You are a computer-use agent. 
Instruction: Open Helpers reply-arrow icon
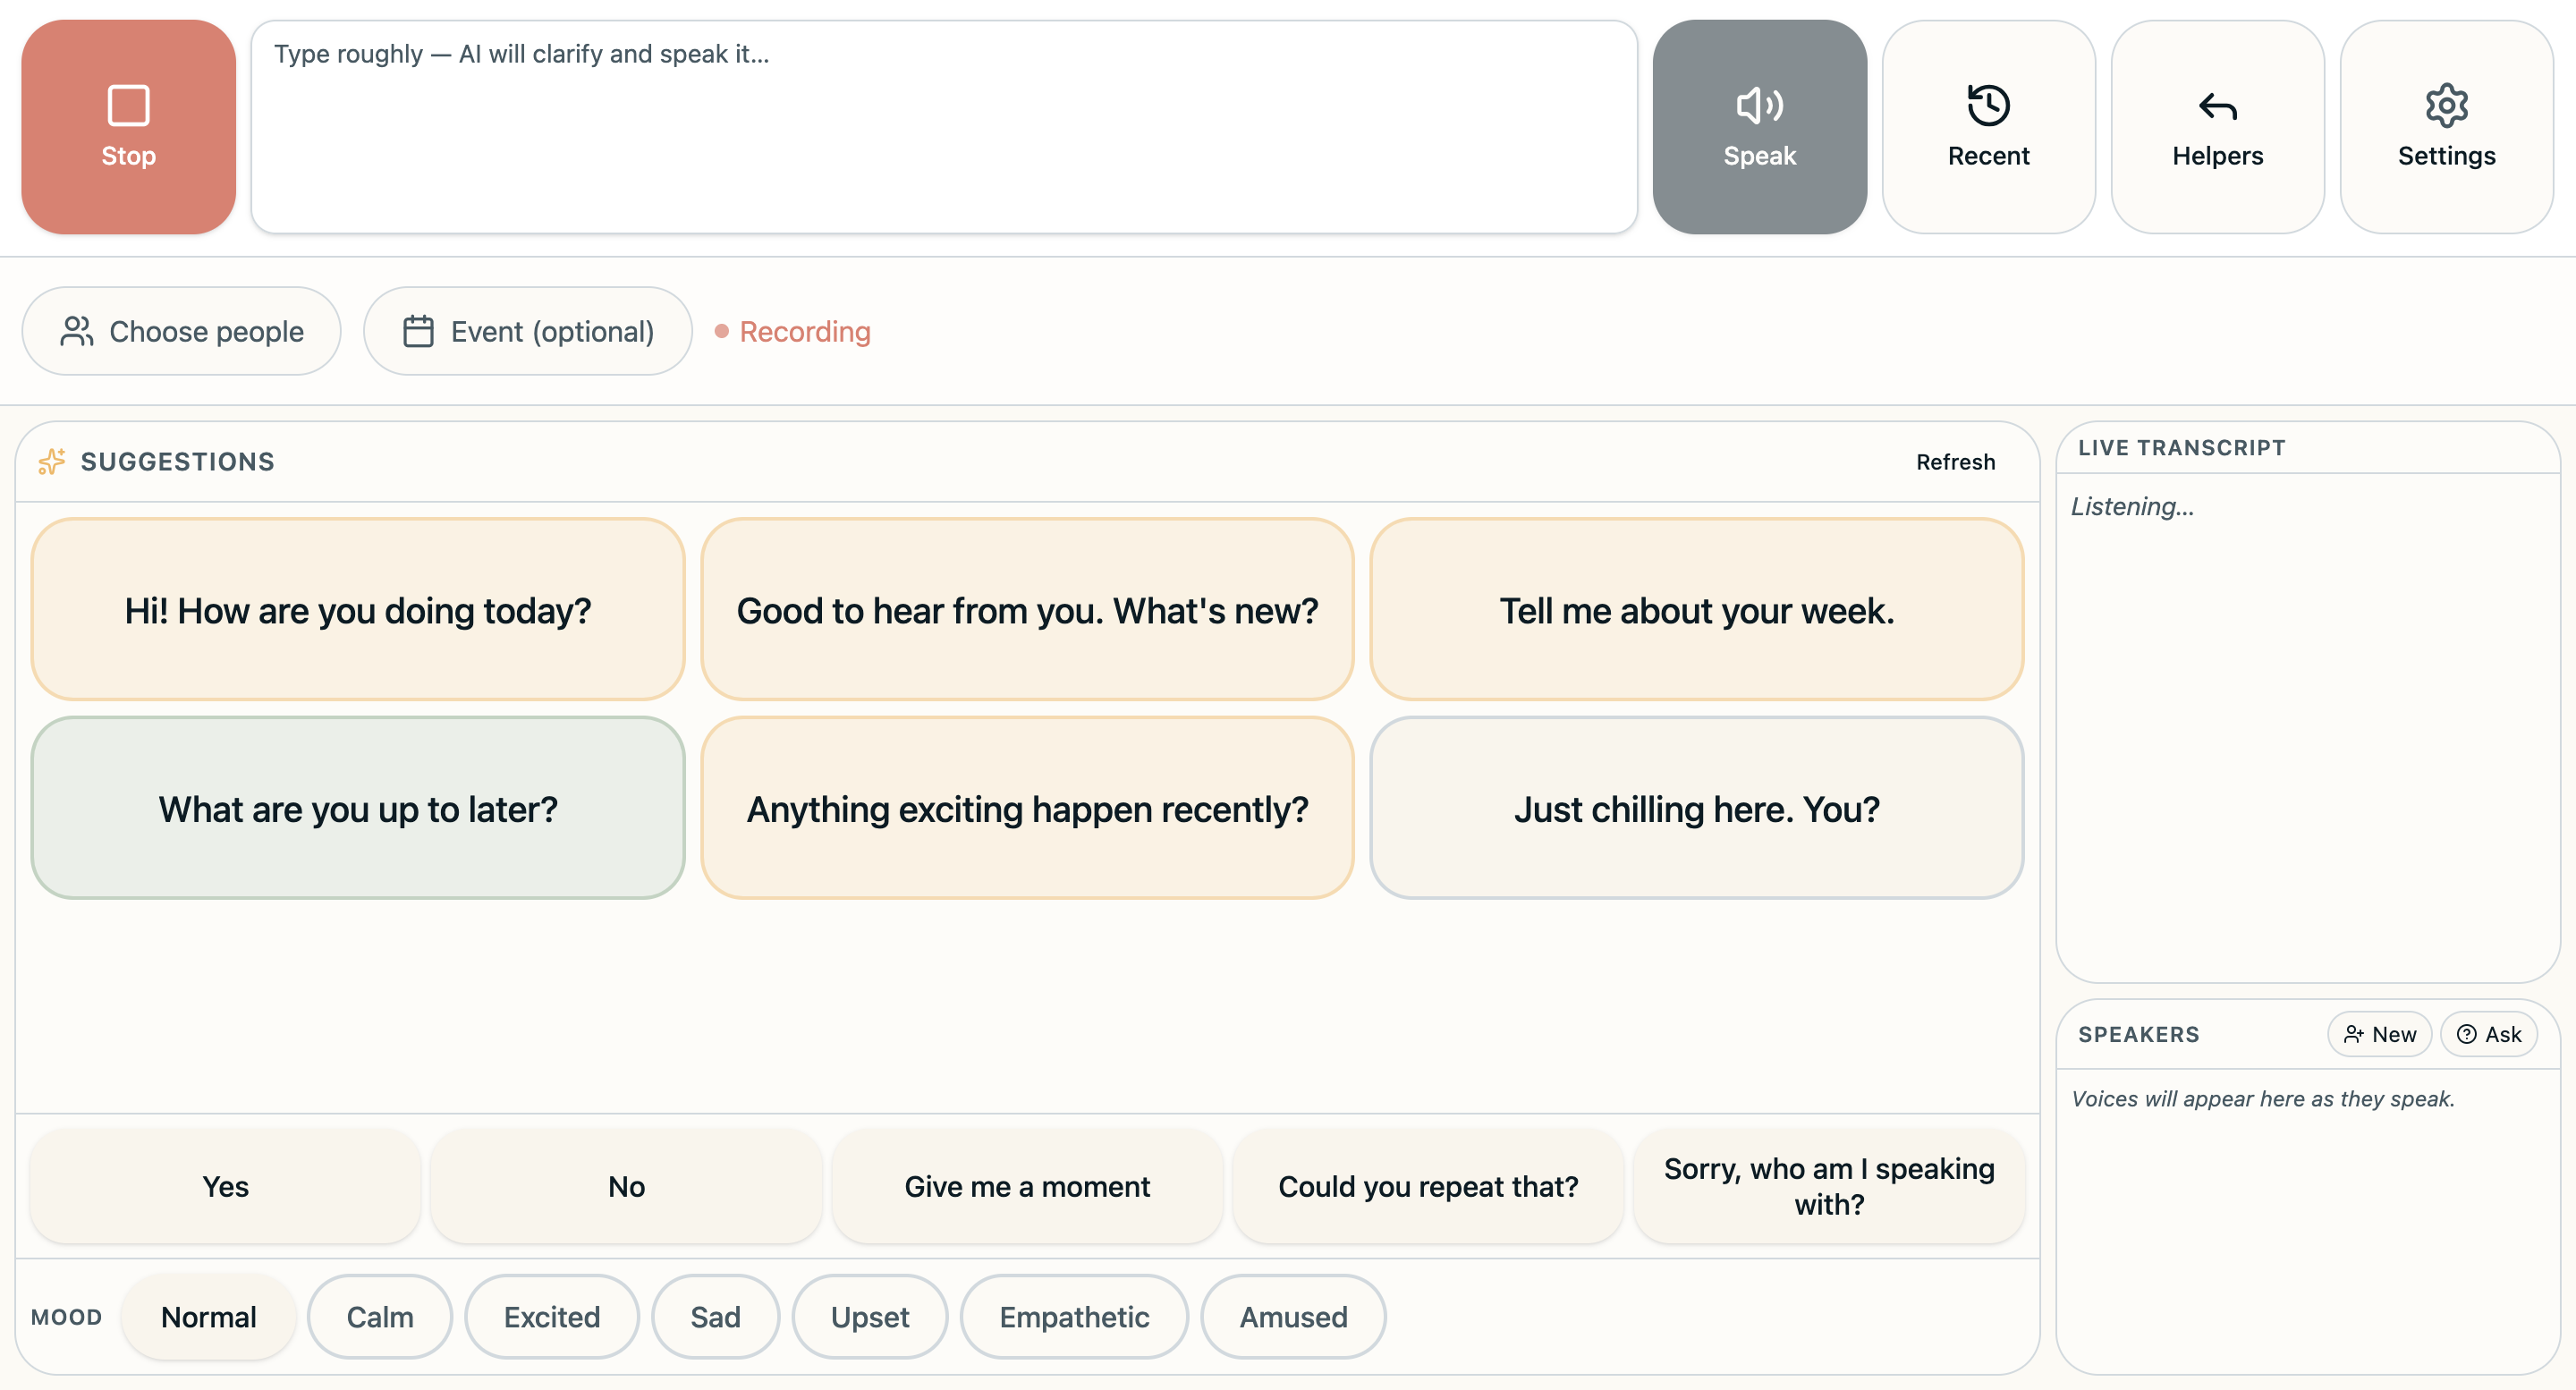pyautogui.click(x=2217, y=106)
